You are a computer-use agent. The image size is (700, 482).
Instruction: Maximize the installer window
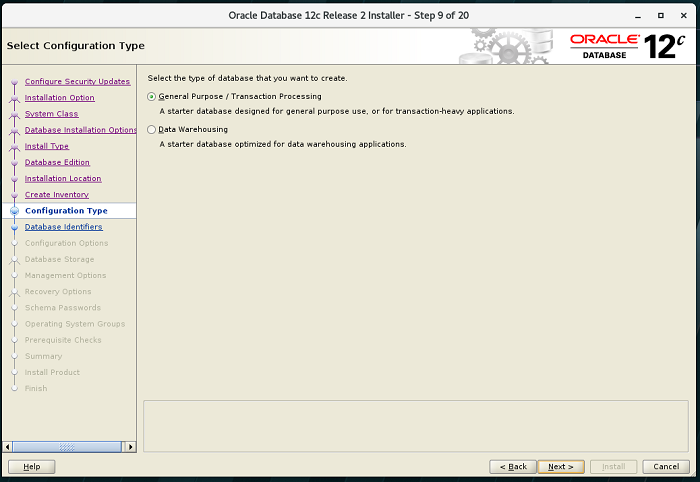pos(662,16)
